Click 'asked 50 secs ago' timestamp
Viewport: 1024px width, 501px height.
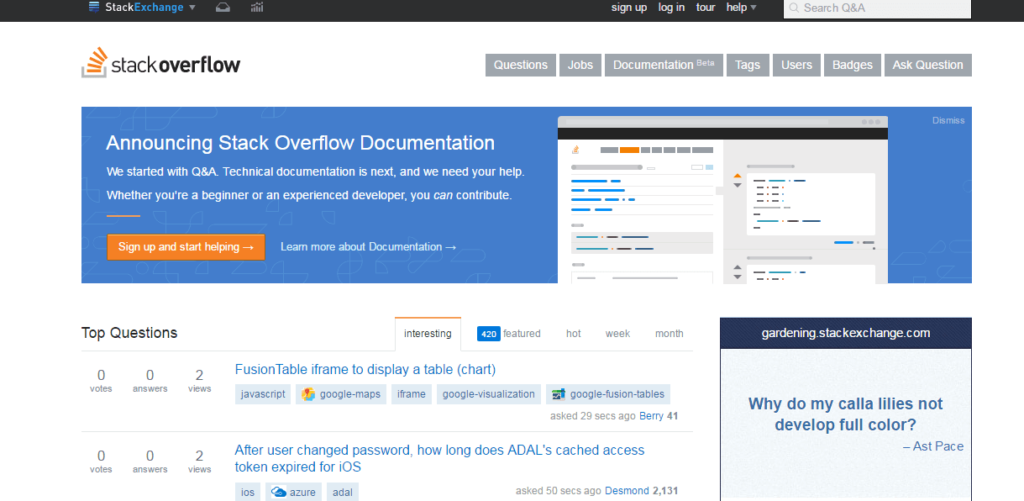[x=558, y=491]
